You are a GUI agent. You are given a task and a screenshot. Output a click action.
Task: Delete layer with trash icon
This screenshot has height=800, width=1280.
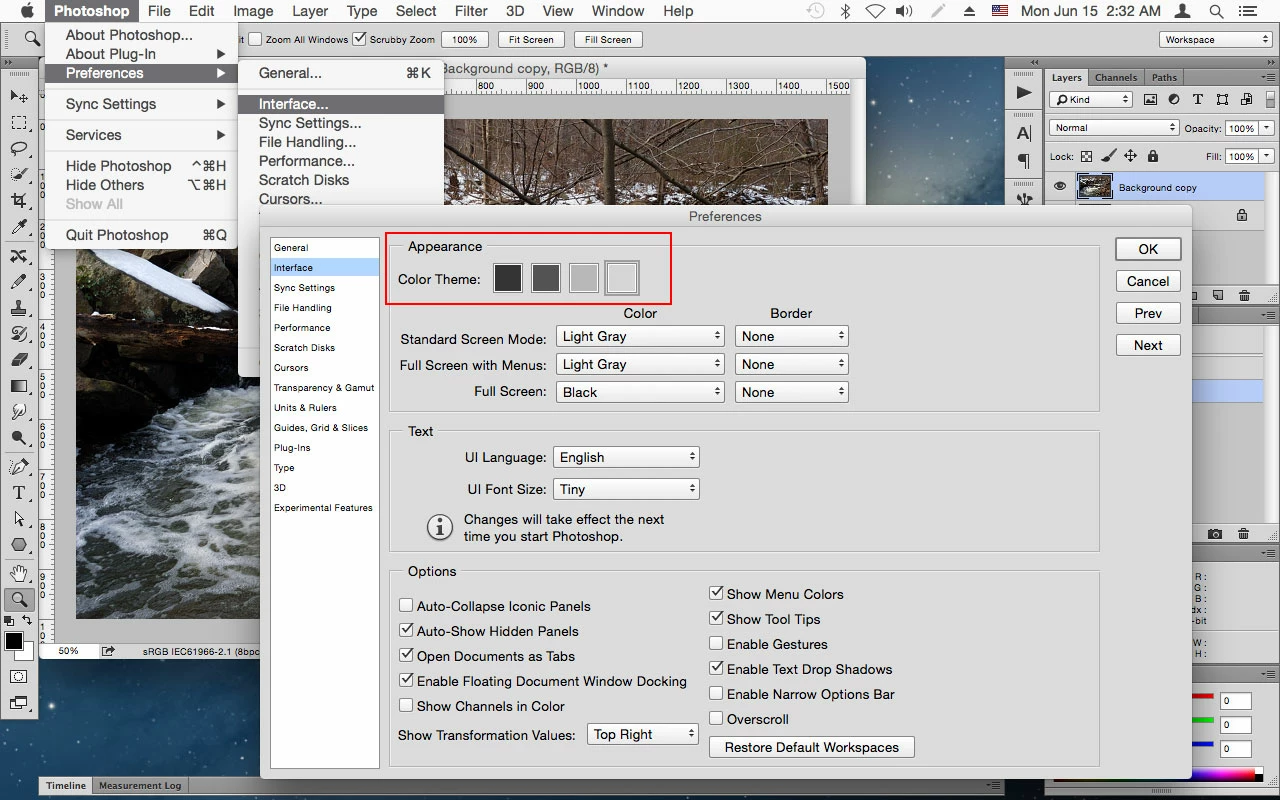(x=1244, y=296)
